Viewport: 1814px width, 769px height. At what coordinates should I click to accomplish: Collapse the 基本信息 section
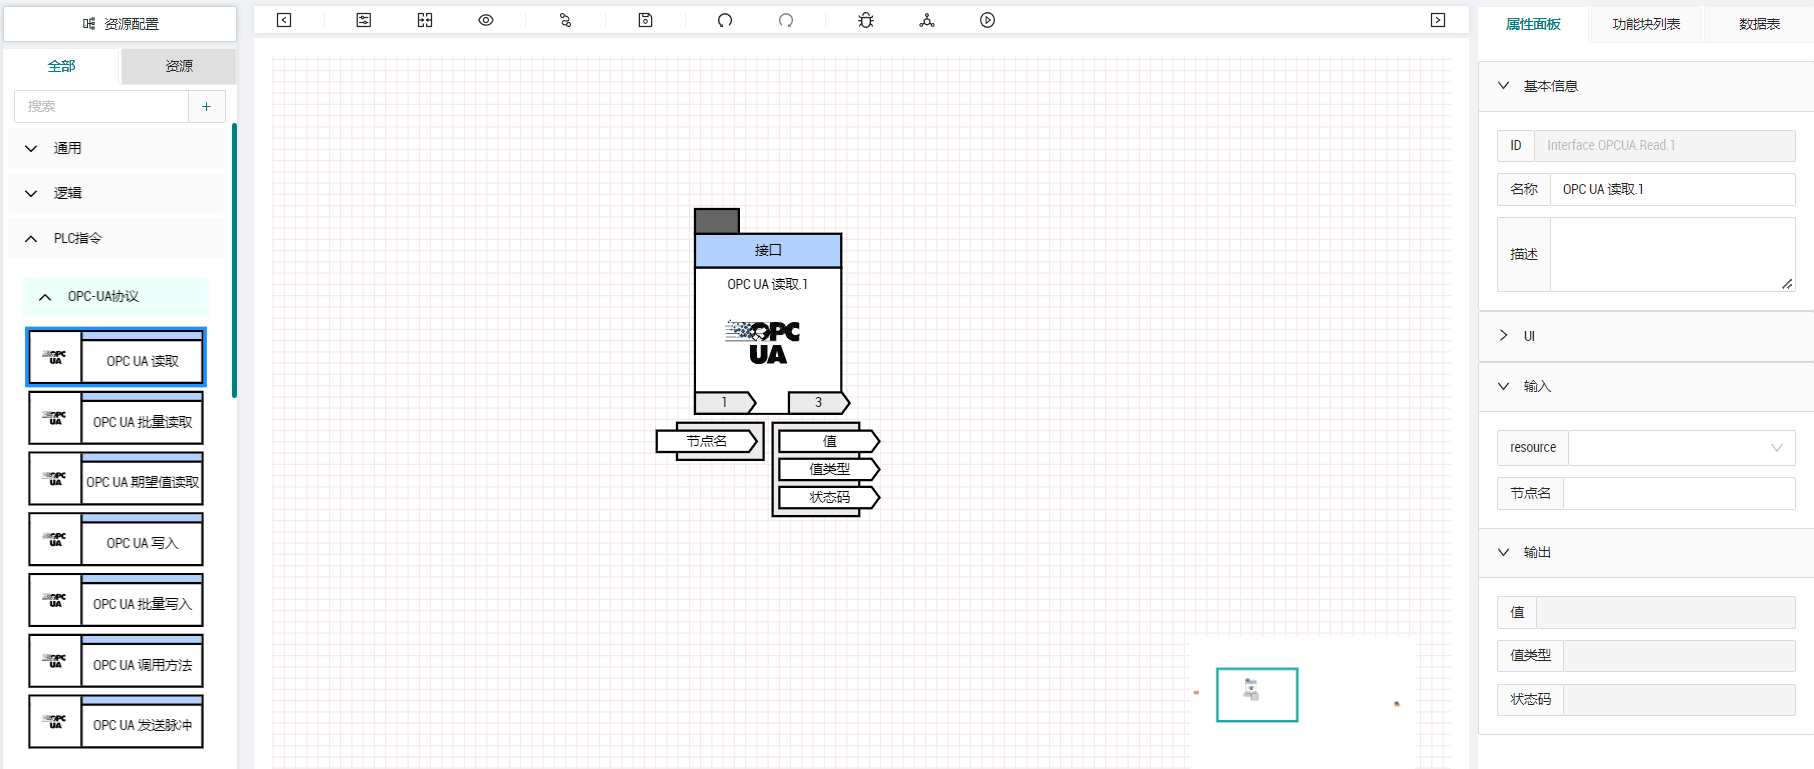tap(1646, 86)
